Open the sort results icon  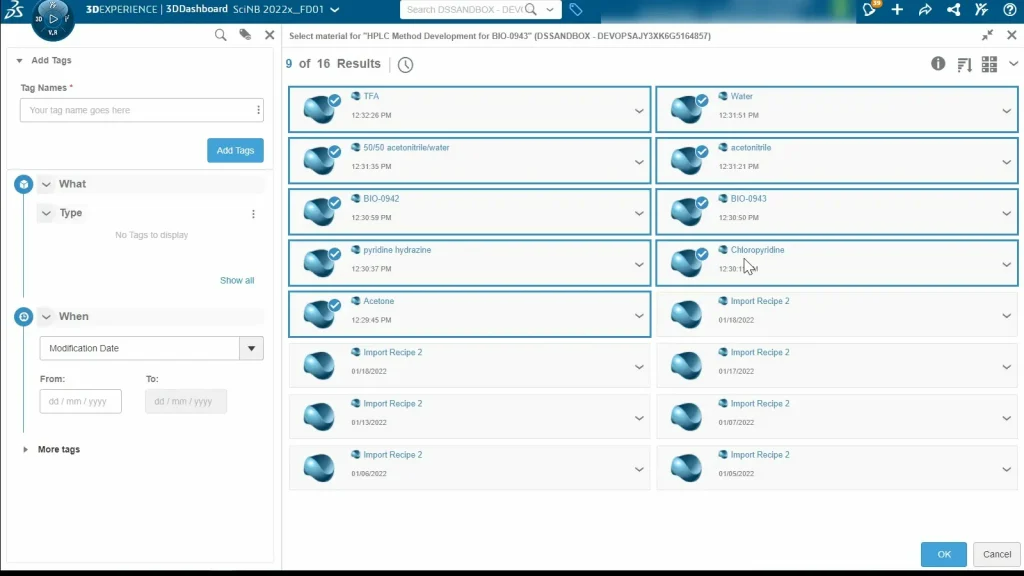964,64
